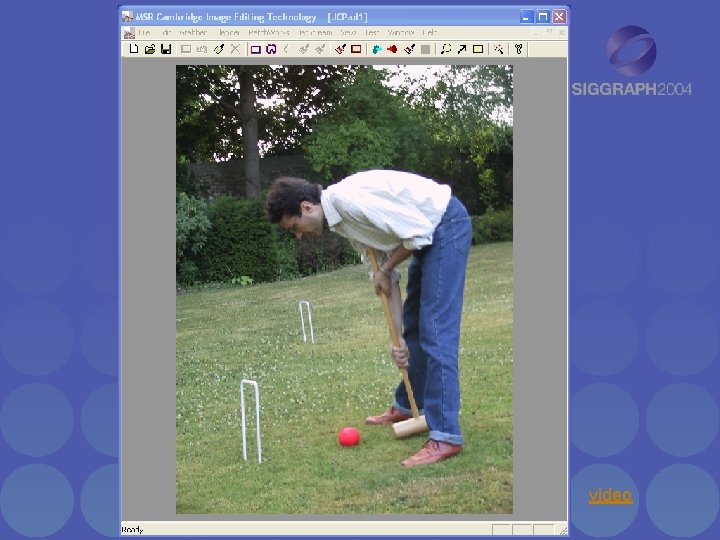Restore the inner document window in the menu bar
Screen dimensions: 720x540
point(549,33)
